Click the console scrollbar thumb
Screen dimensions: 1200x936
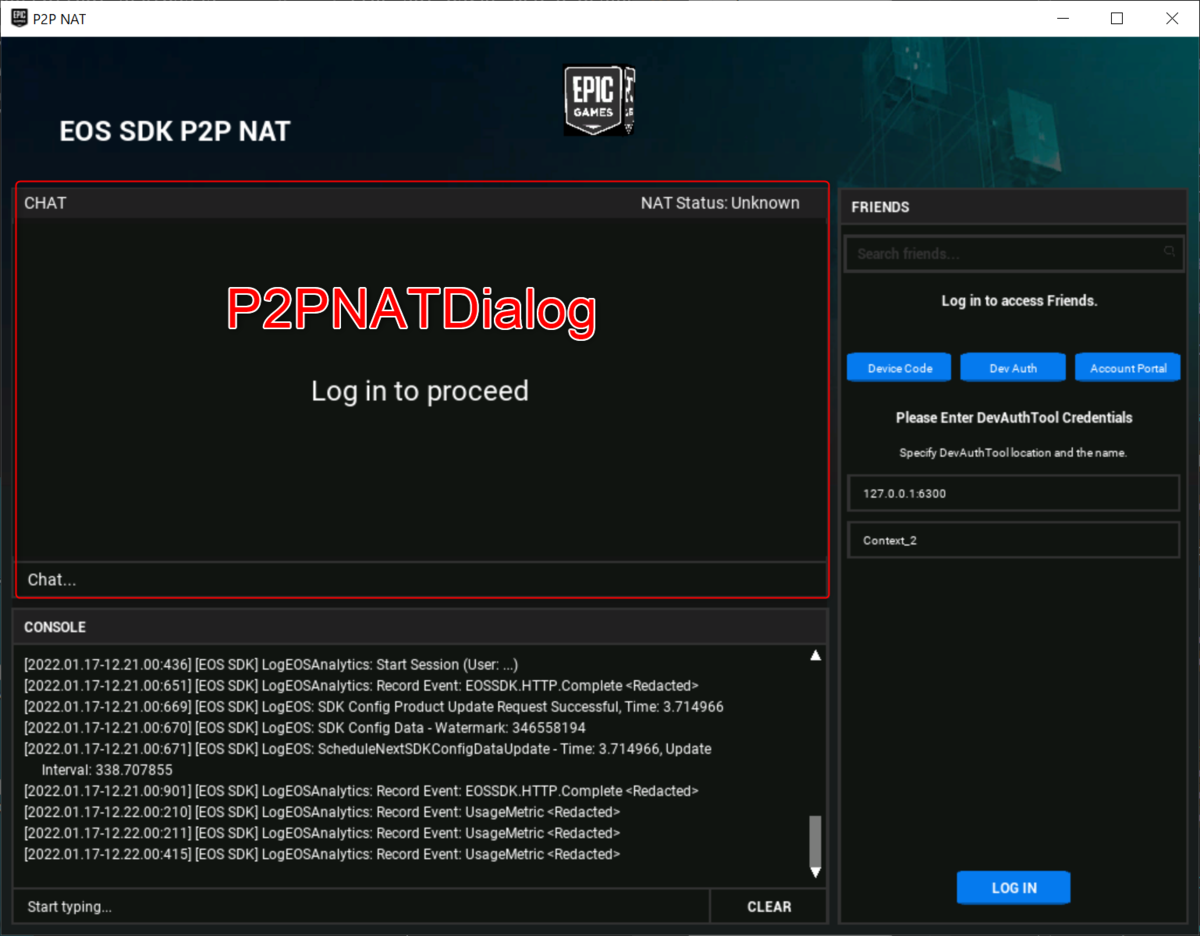coord(815,840)
